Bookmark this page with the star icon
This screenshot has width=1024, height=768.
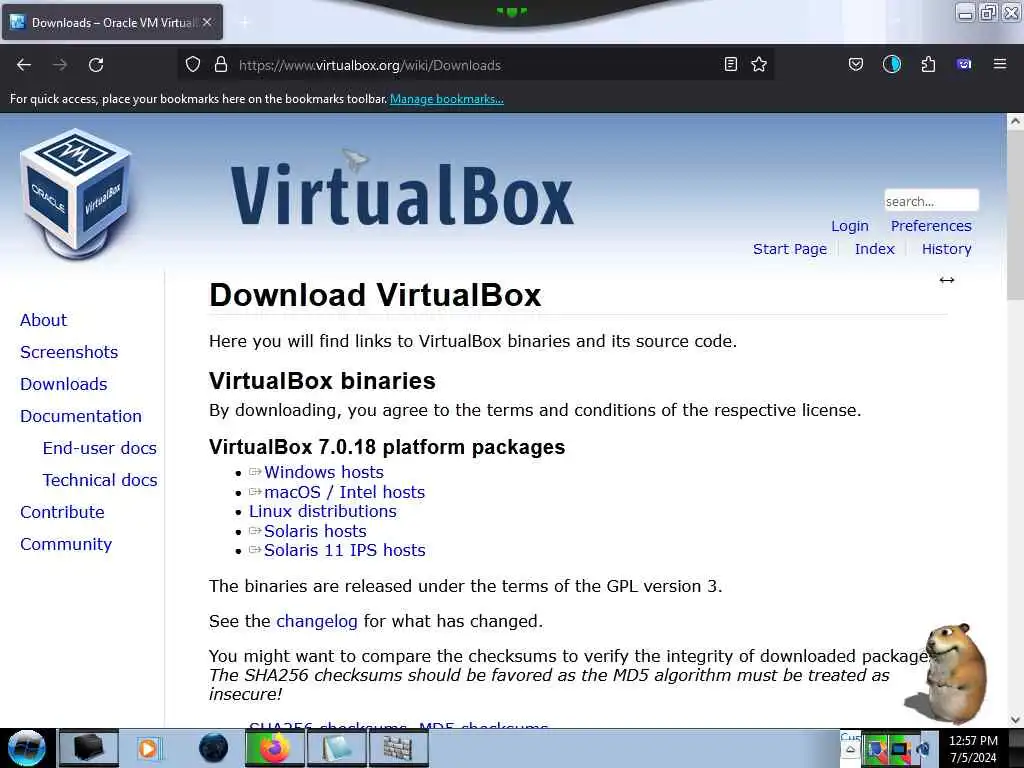(759, 64)
